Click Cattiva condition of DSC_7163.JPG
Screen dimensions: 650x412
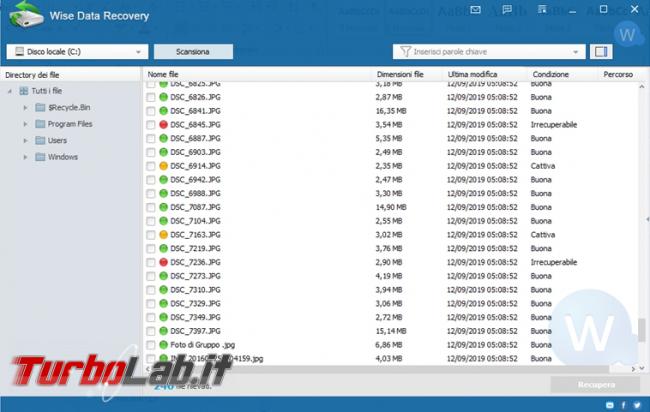[x=543, y=235]
